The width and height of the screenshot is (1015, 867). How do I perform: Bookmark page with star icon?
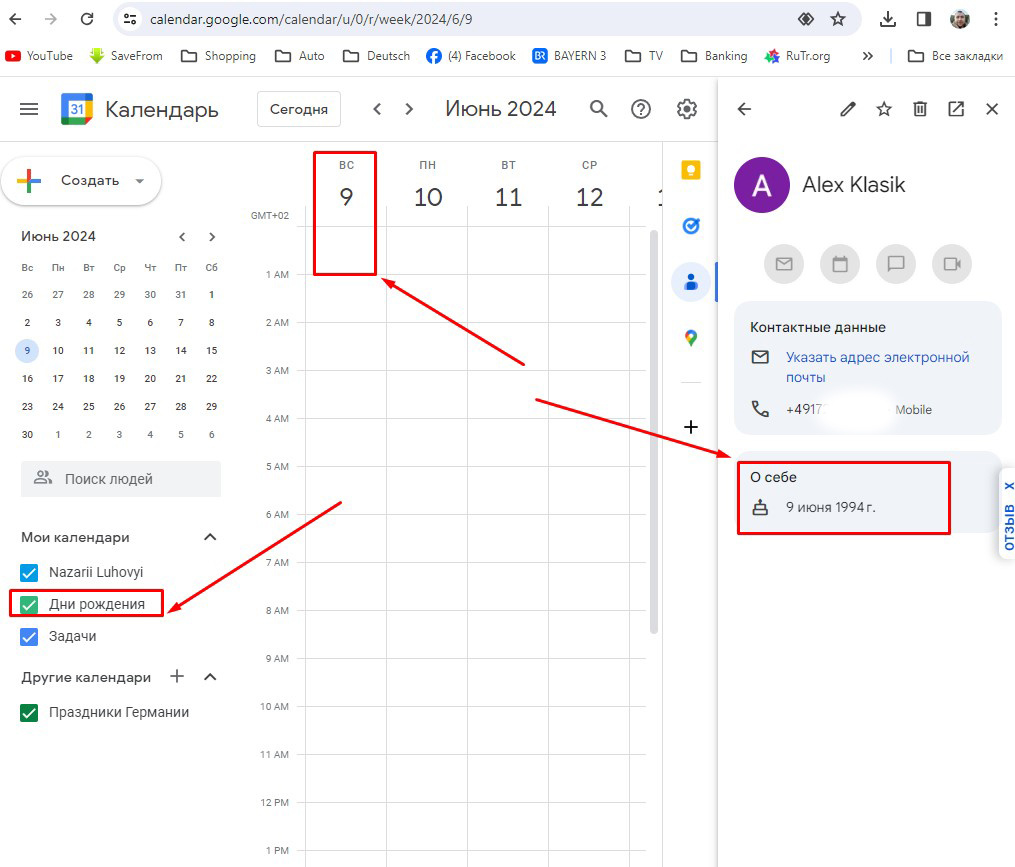pos(838,19)
